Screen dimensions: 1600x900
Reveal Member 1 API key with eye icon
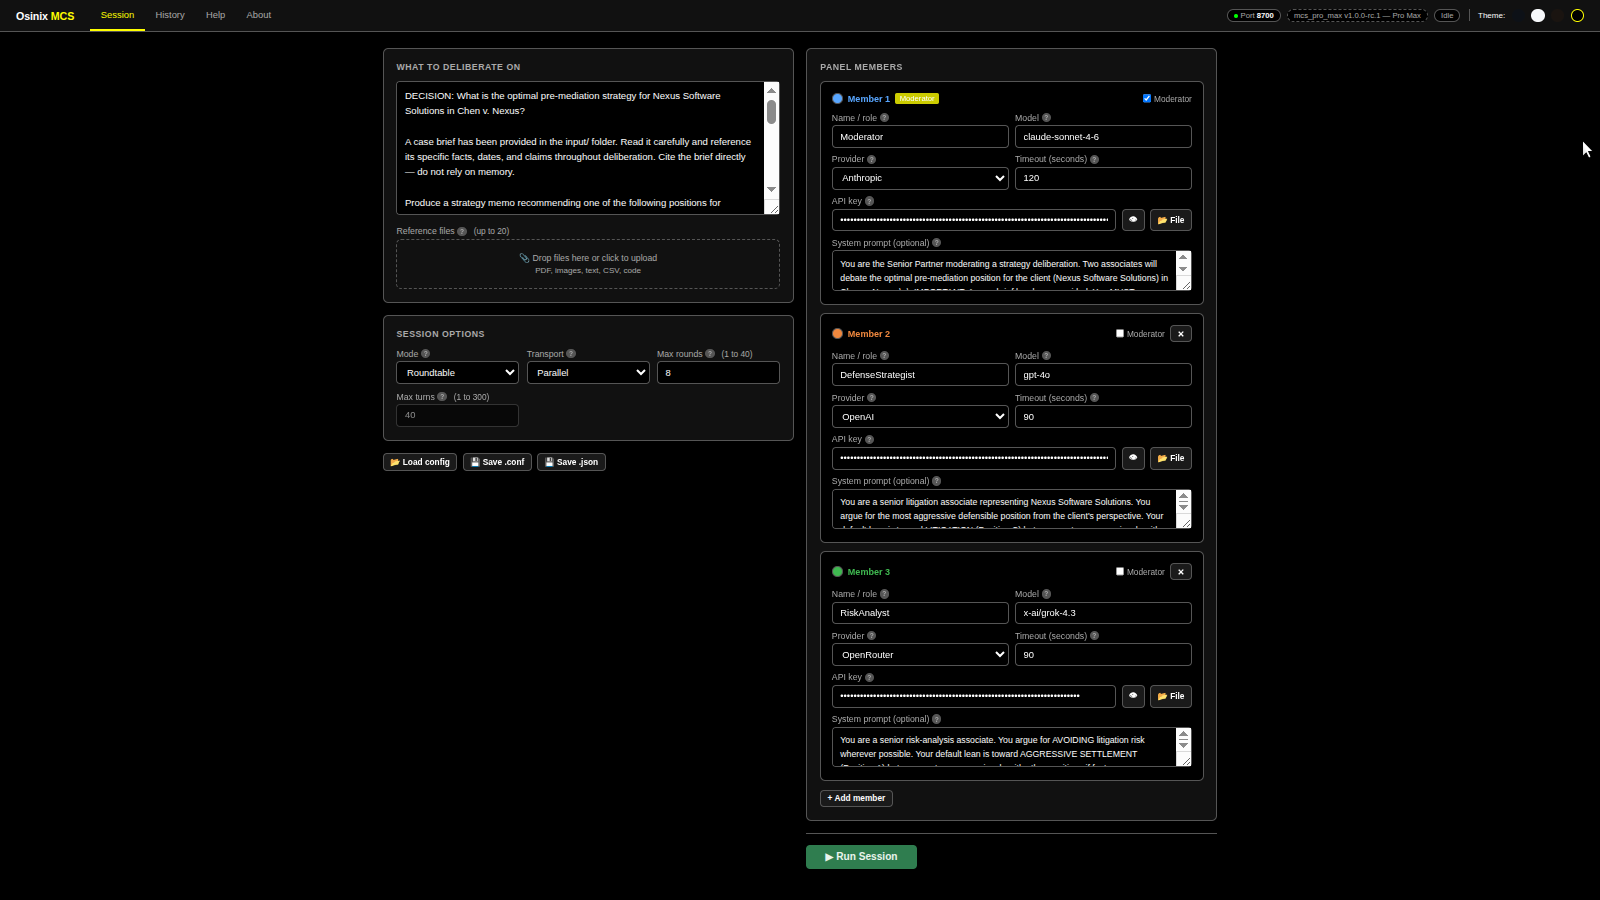pyautogui.click(x=1133, y=220)
